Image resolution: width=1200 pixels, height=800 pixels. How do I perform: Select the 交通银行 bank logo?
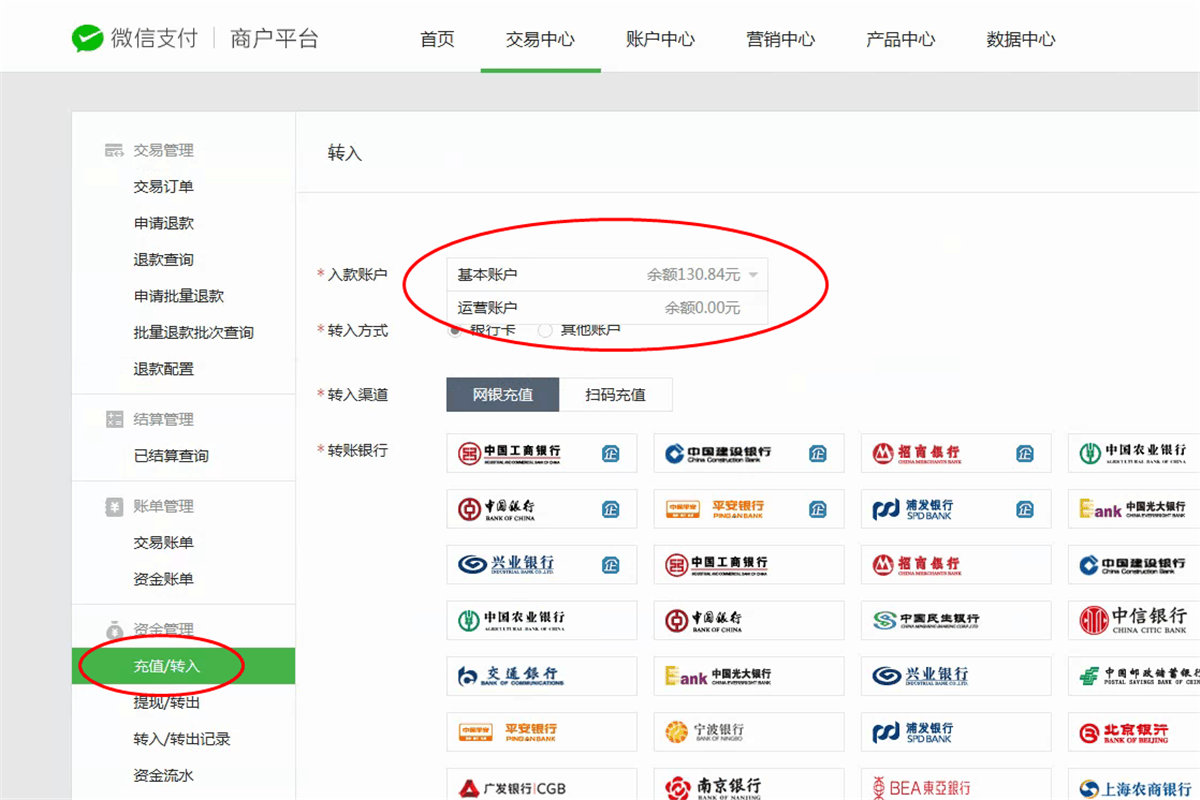[541, 677]
